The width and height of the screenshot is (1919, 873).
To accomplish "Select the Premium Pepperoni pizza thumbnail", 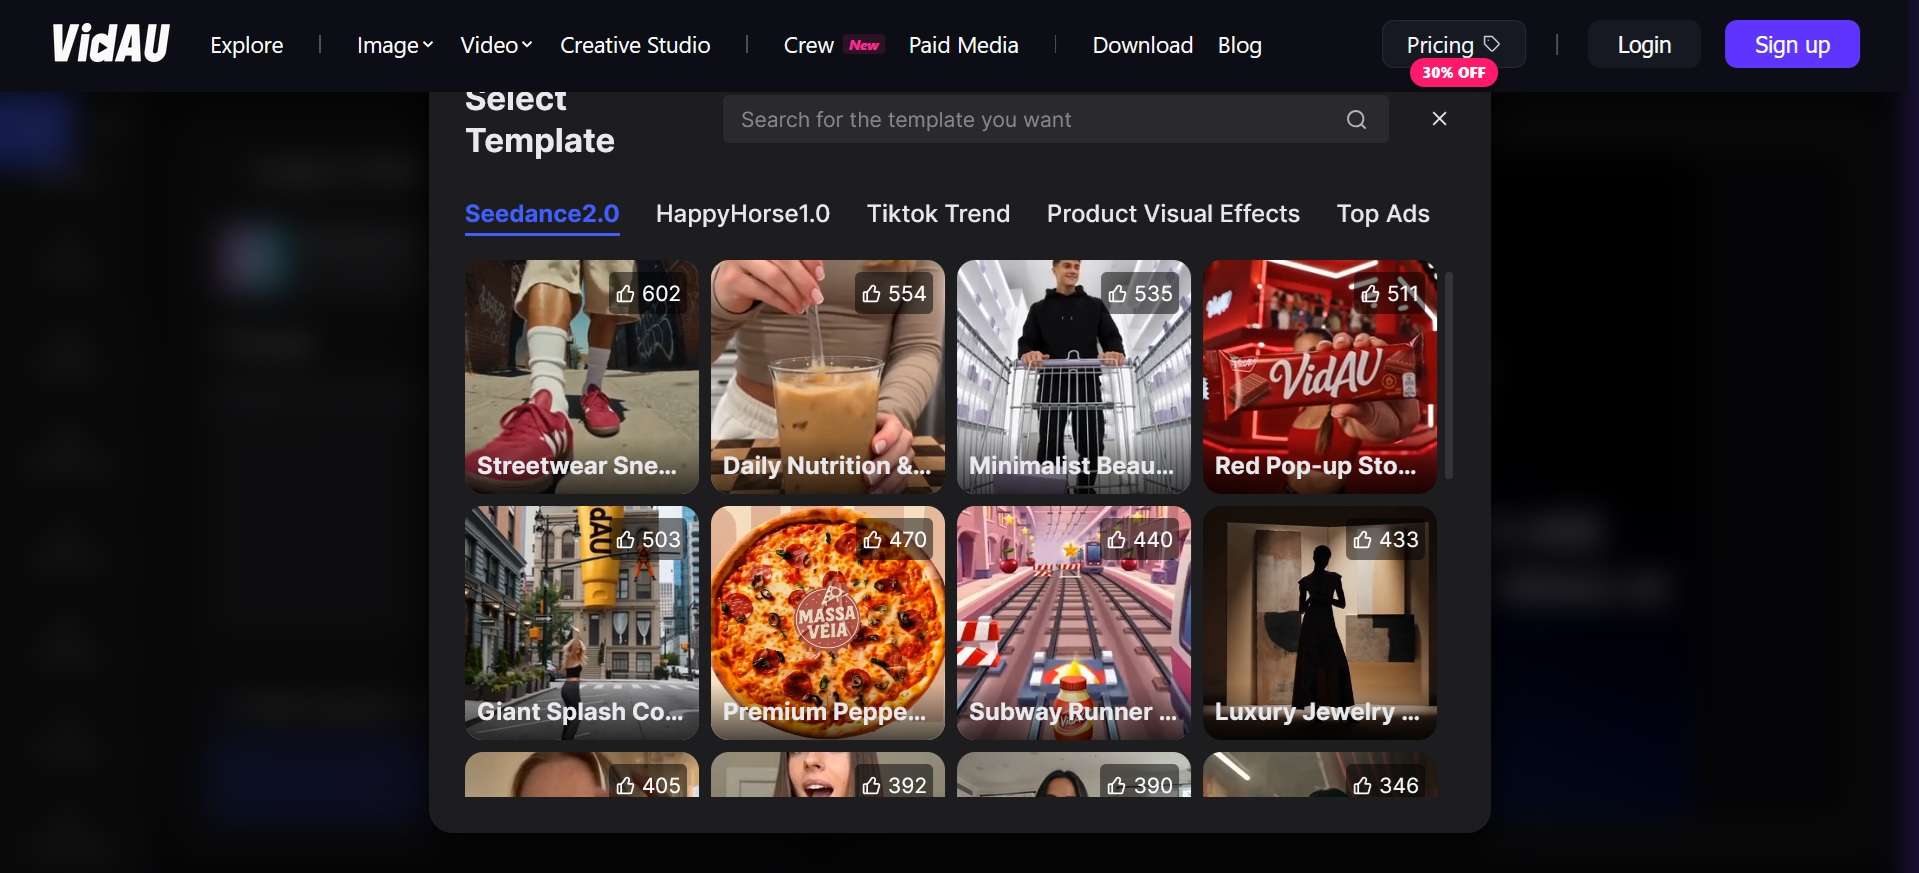I will tap(828, 623).
